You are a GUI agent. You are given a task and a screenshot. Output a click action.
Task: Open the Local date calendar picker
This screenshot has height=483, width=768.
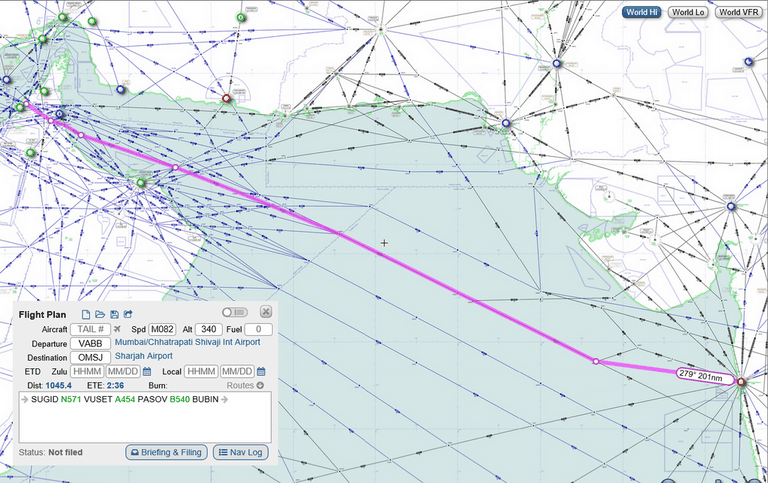pos(261,372)
